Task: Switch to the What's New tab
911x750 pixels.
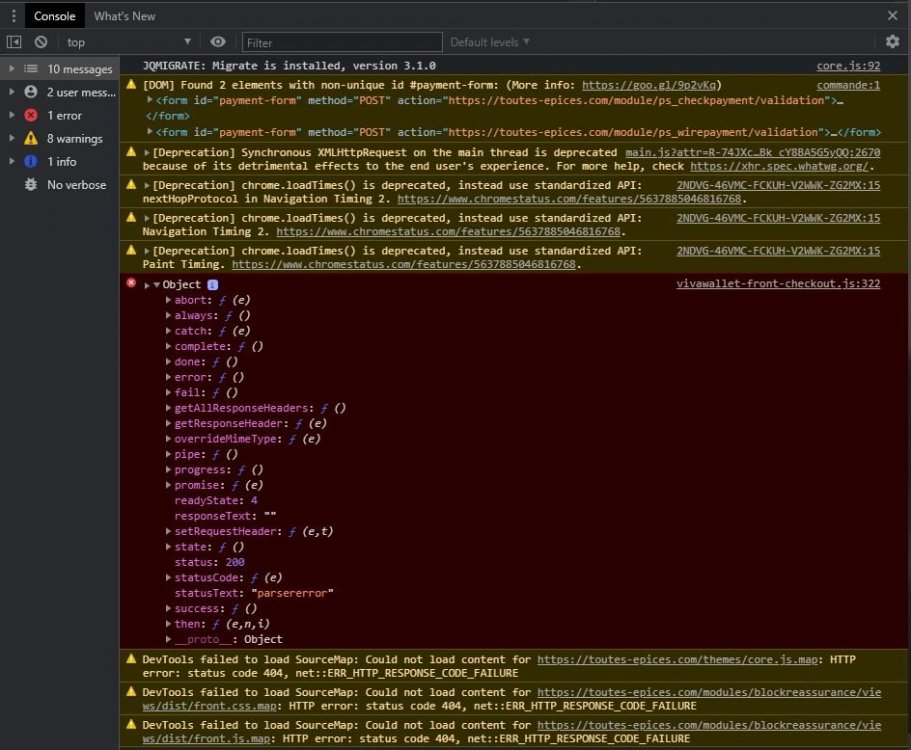Action: [124, 16]
